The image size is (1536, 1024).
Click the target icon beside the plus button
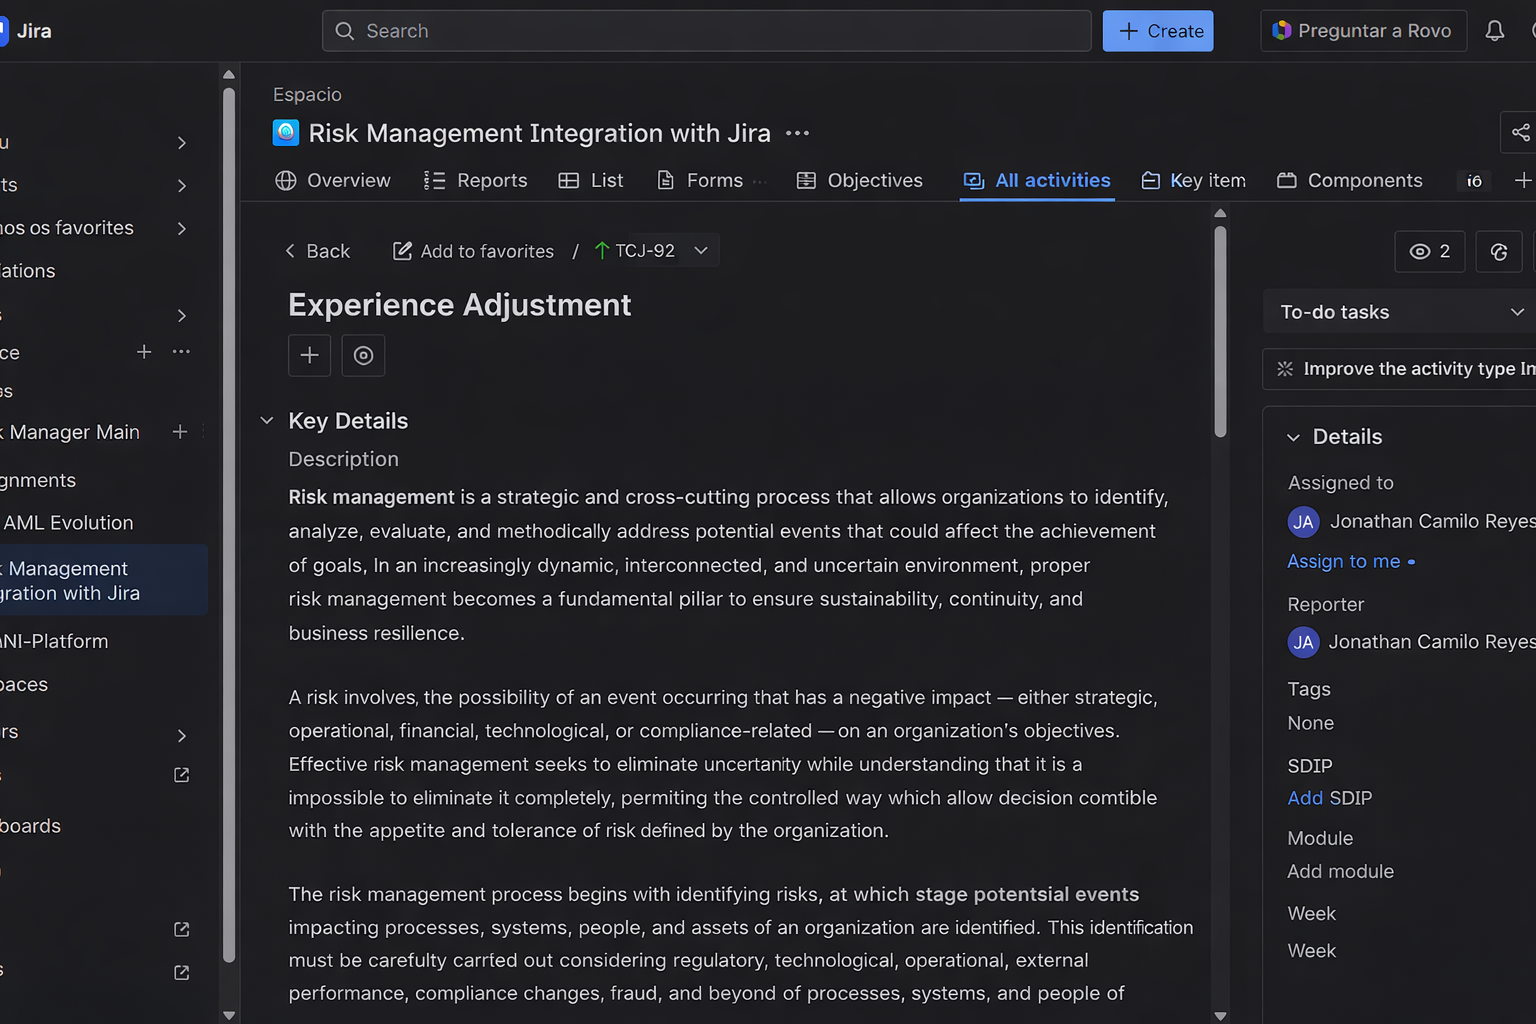click(363, 355)
